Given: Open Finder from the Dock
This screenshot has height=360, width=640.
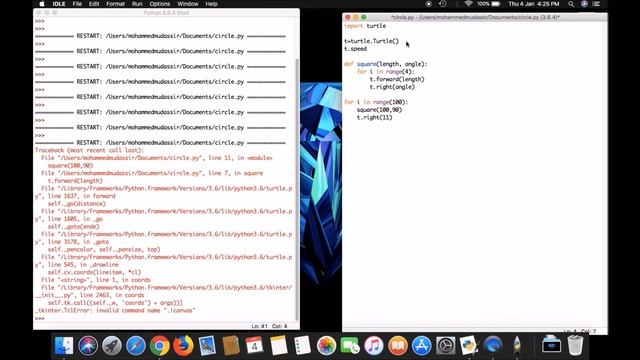Looking at the screenshot, I should pyautogui.click(x=64, y=346).
